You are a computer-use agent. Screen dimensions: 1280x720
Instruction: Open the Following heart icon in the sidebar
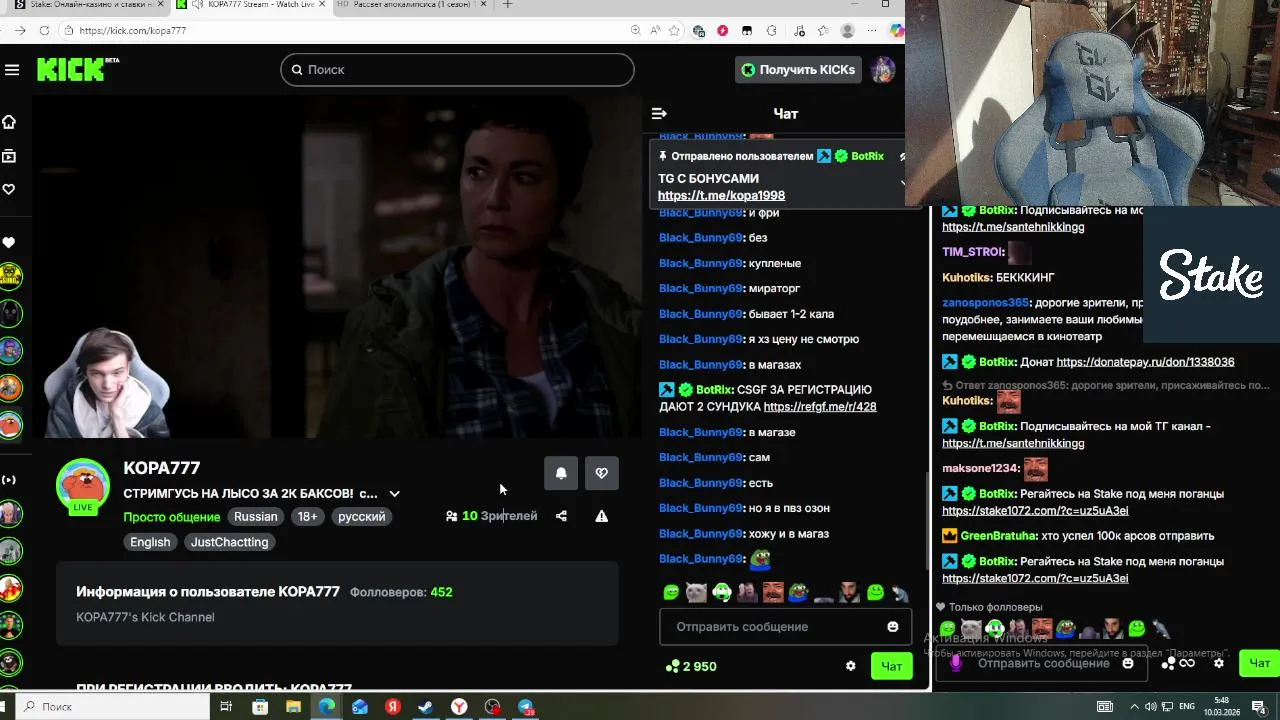pyautogui.click(x=9, y=189)
